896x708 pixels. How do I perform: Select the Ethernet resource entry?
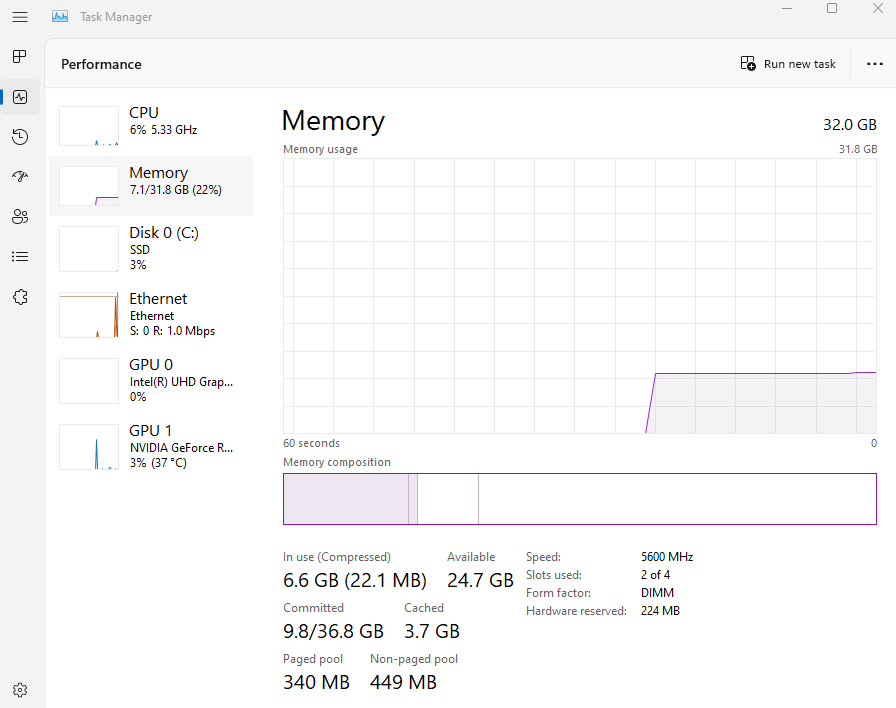tap(150, 314)
